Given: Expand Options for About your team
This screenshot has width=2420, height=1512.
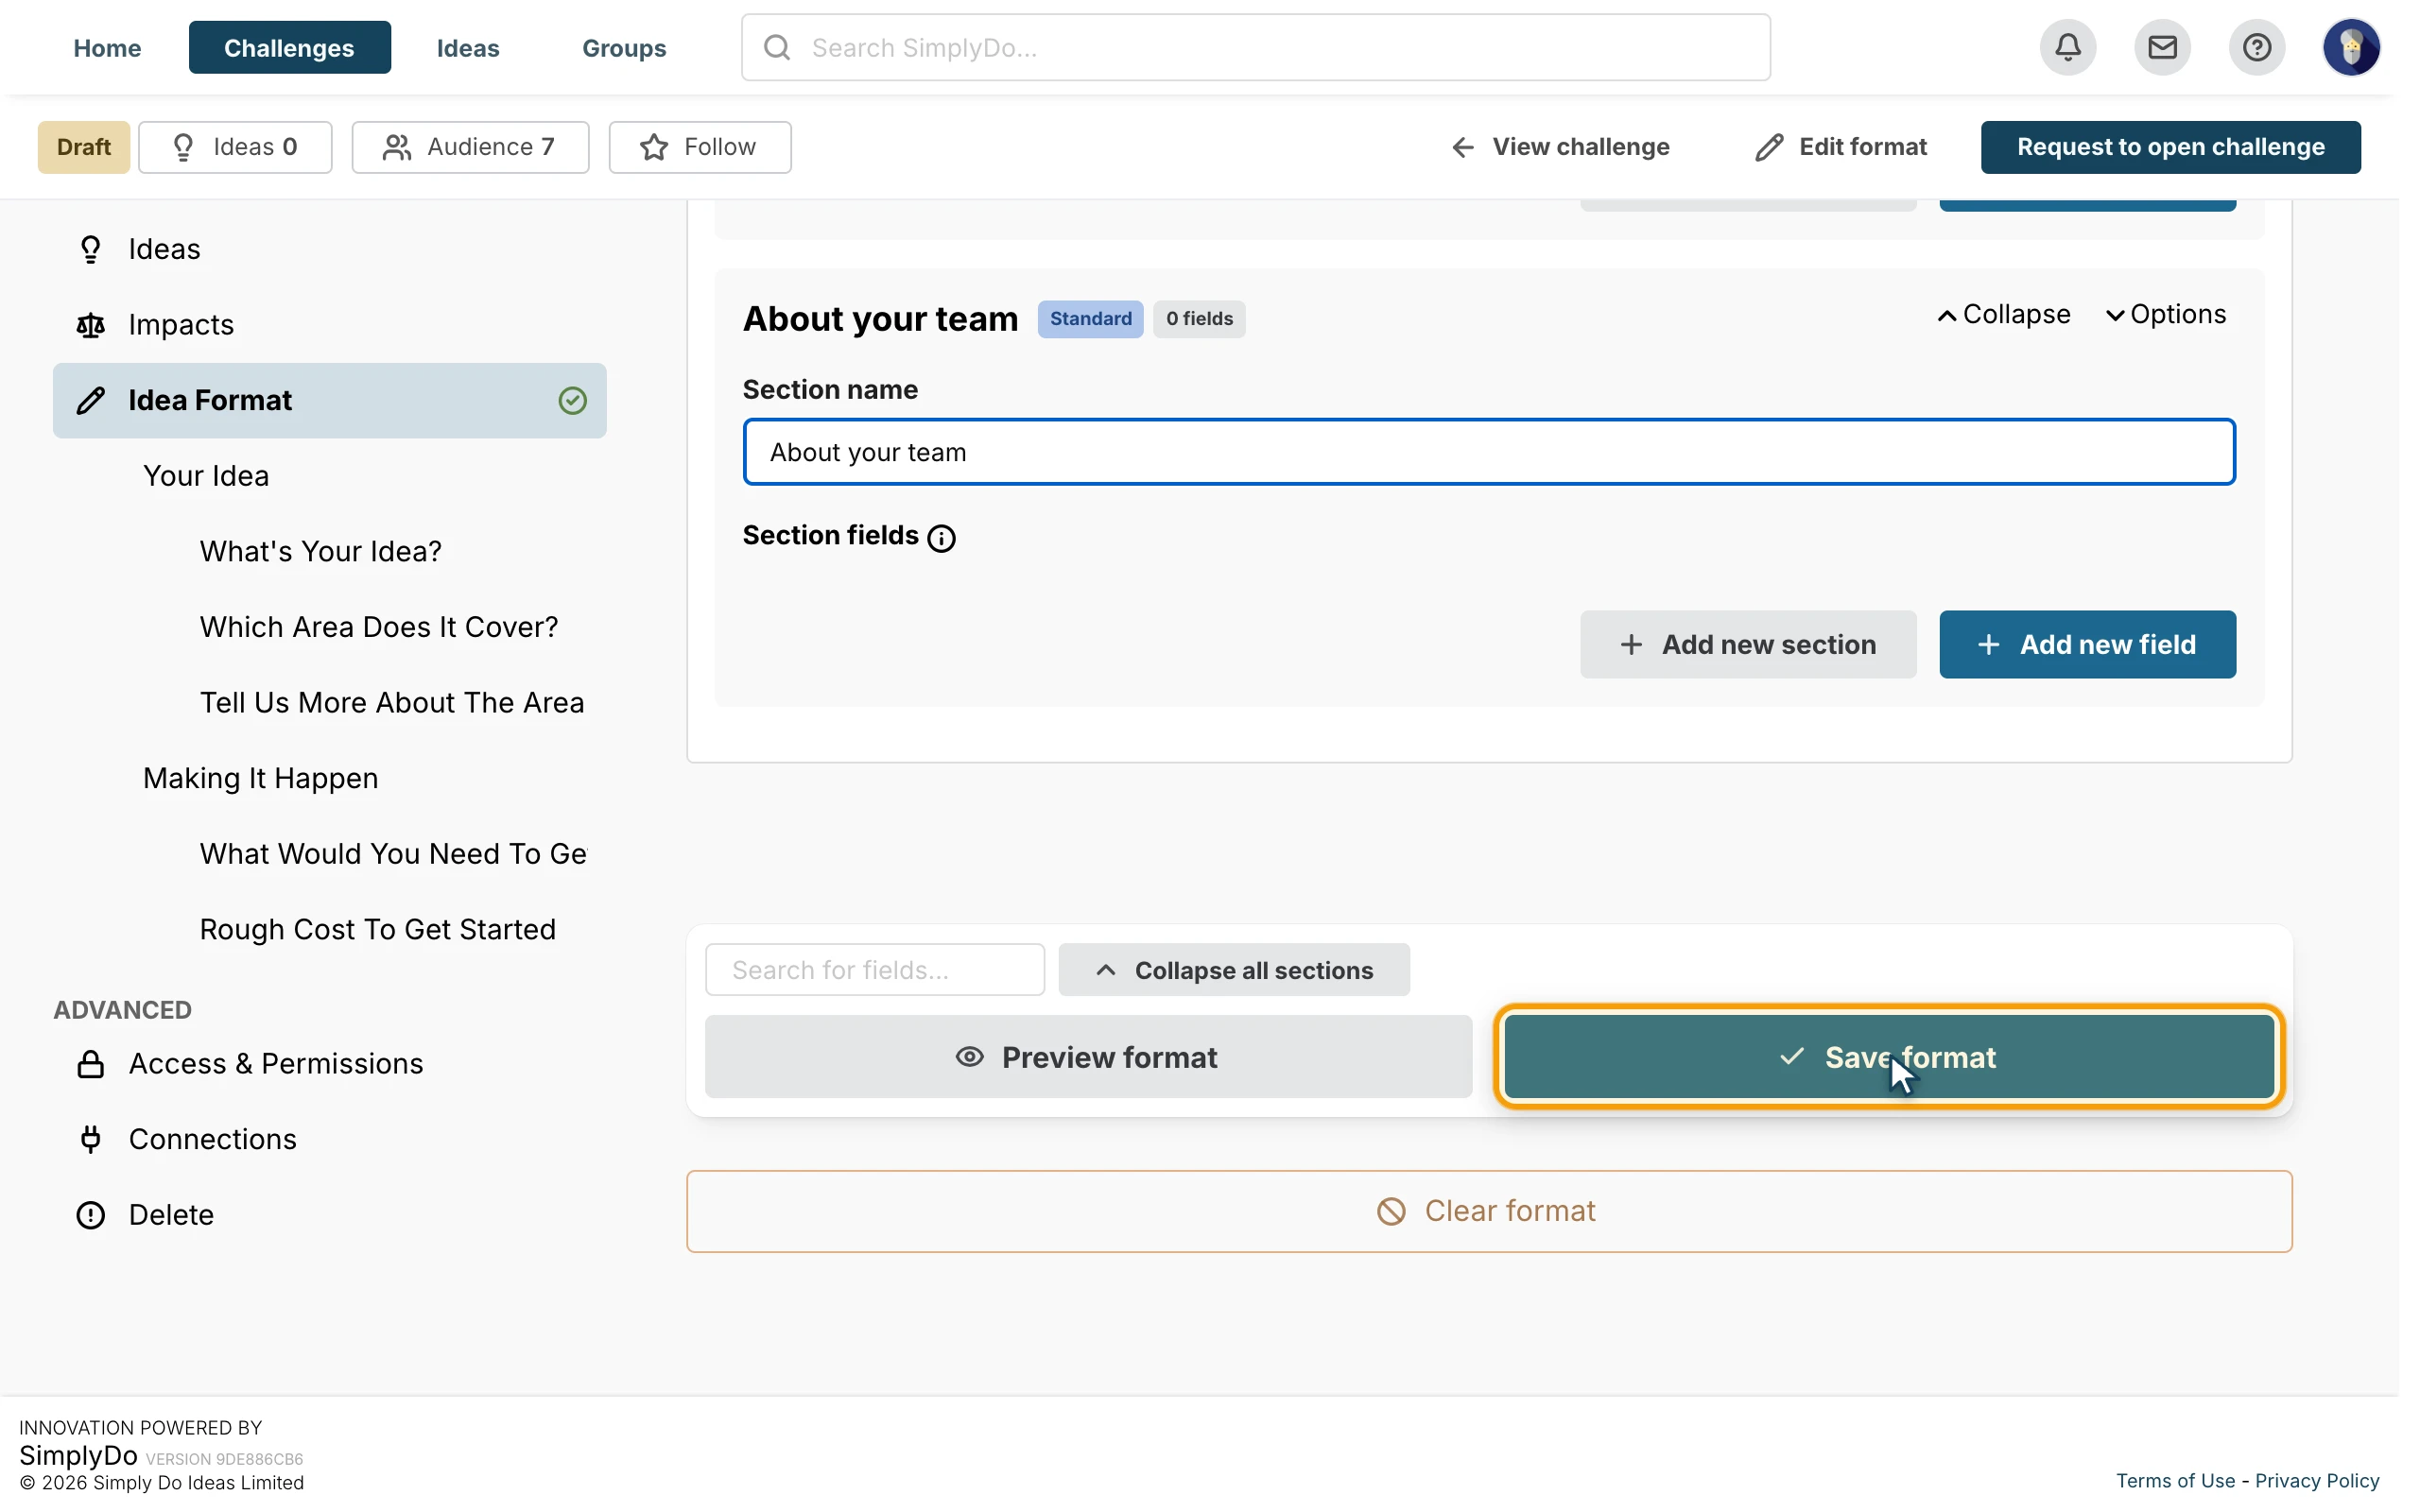Looking at the screenshot, I should 2166,315.
